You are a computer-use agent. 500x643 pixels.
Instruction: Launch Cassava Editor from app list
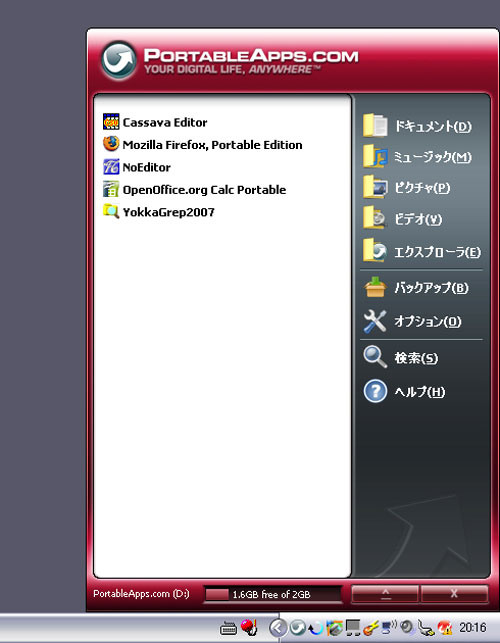155,122
